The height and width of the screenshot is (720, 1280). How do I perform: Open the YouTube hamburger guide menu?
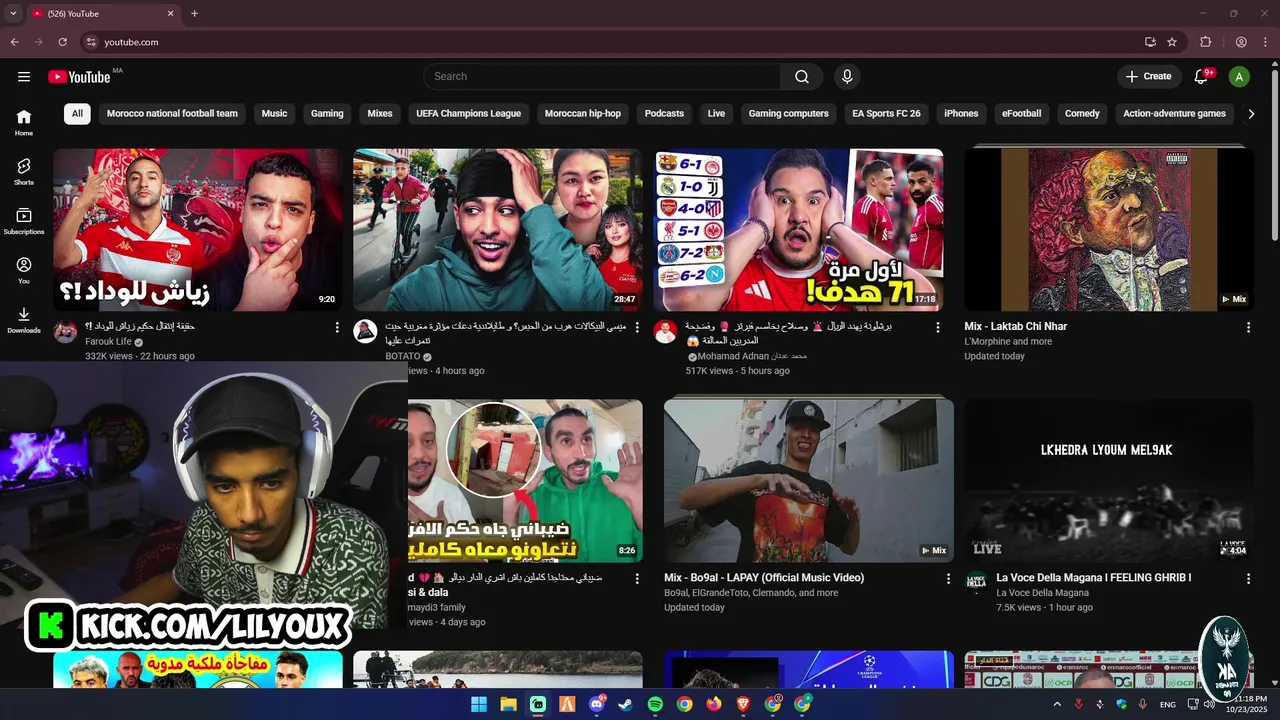click(x=24, y=76)
